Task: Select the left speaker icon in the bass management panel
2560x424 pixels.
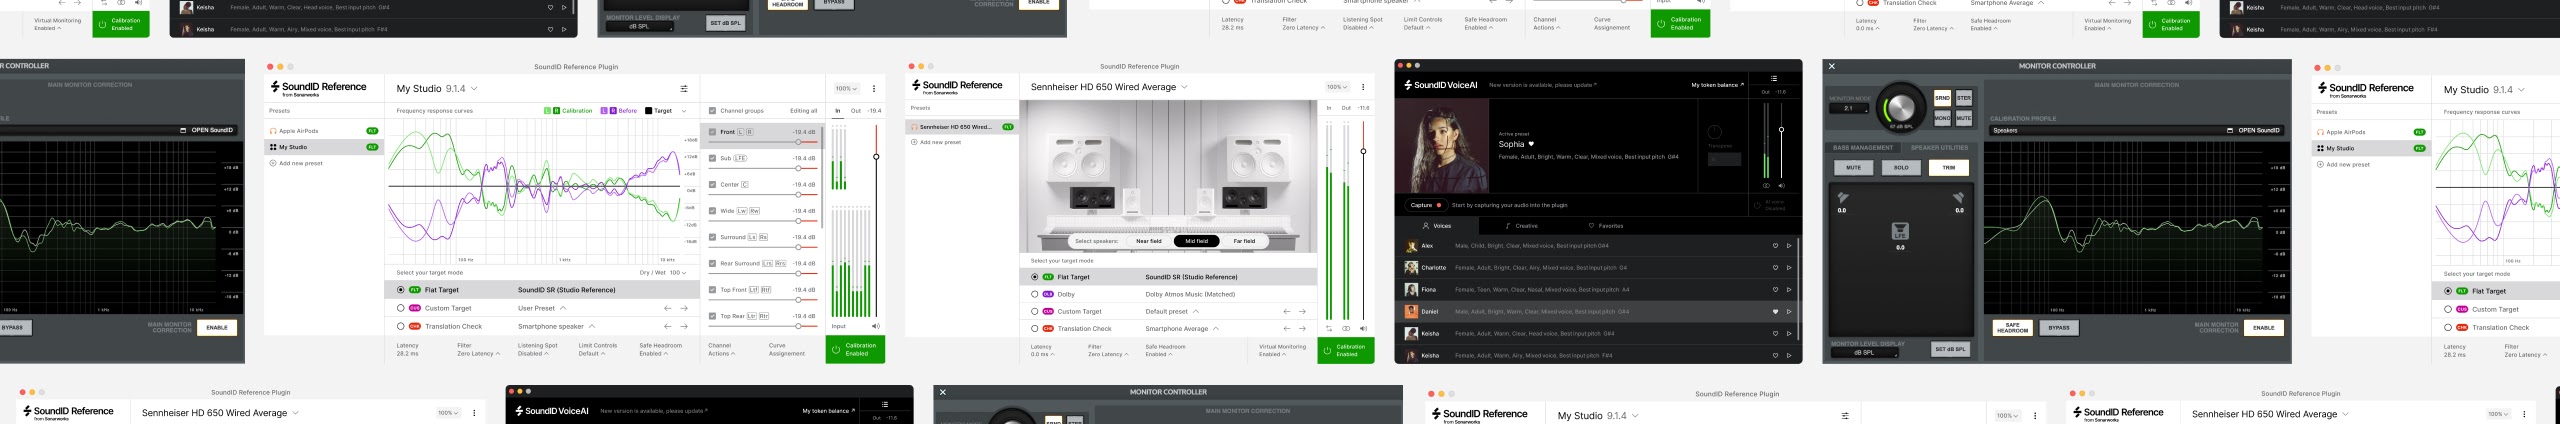Action: 1842,198
